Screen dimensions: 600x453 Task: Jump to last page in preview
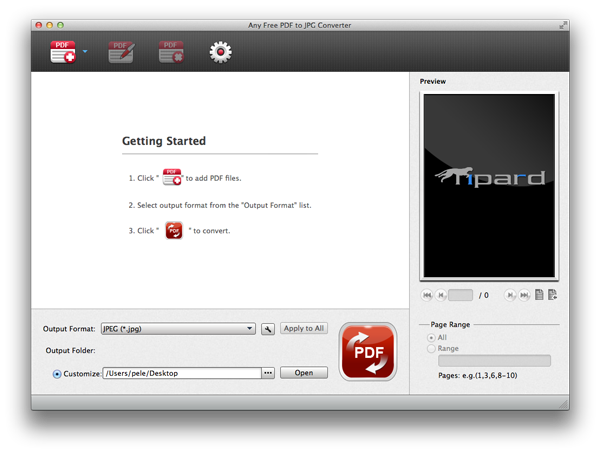[x=524, y=295]
